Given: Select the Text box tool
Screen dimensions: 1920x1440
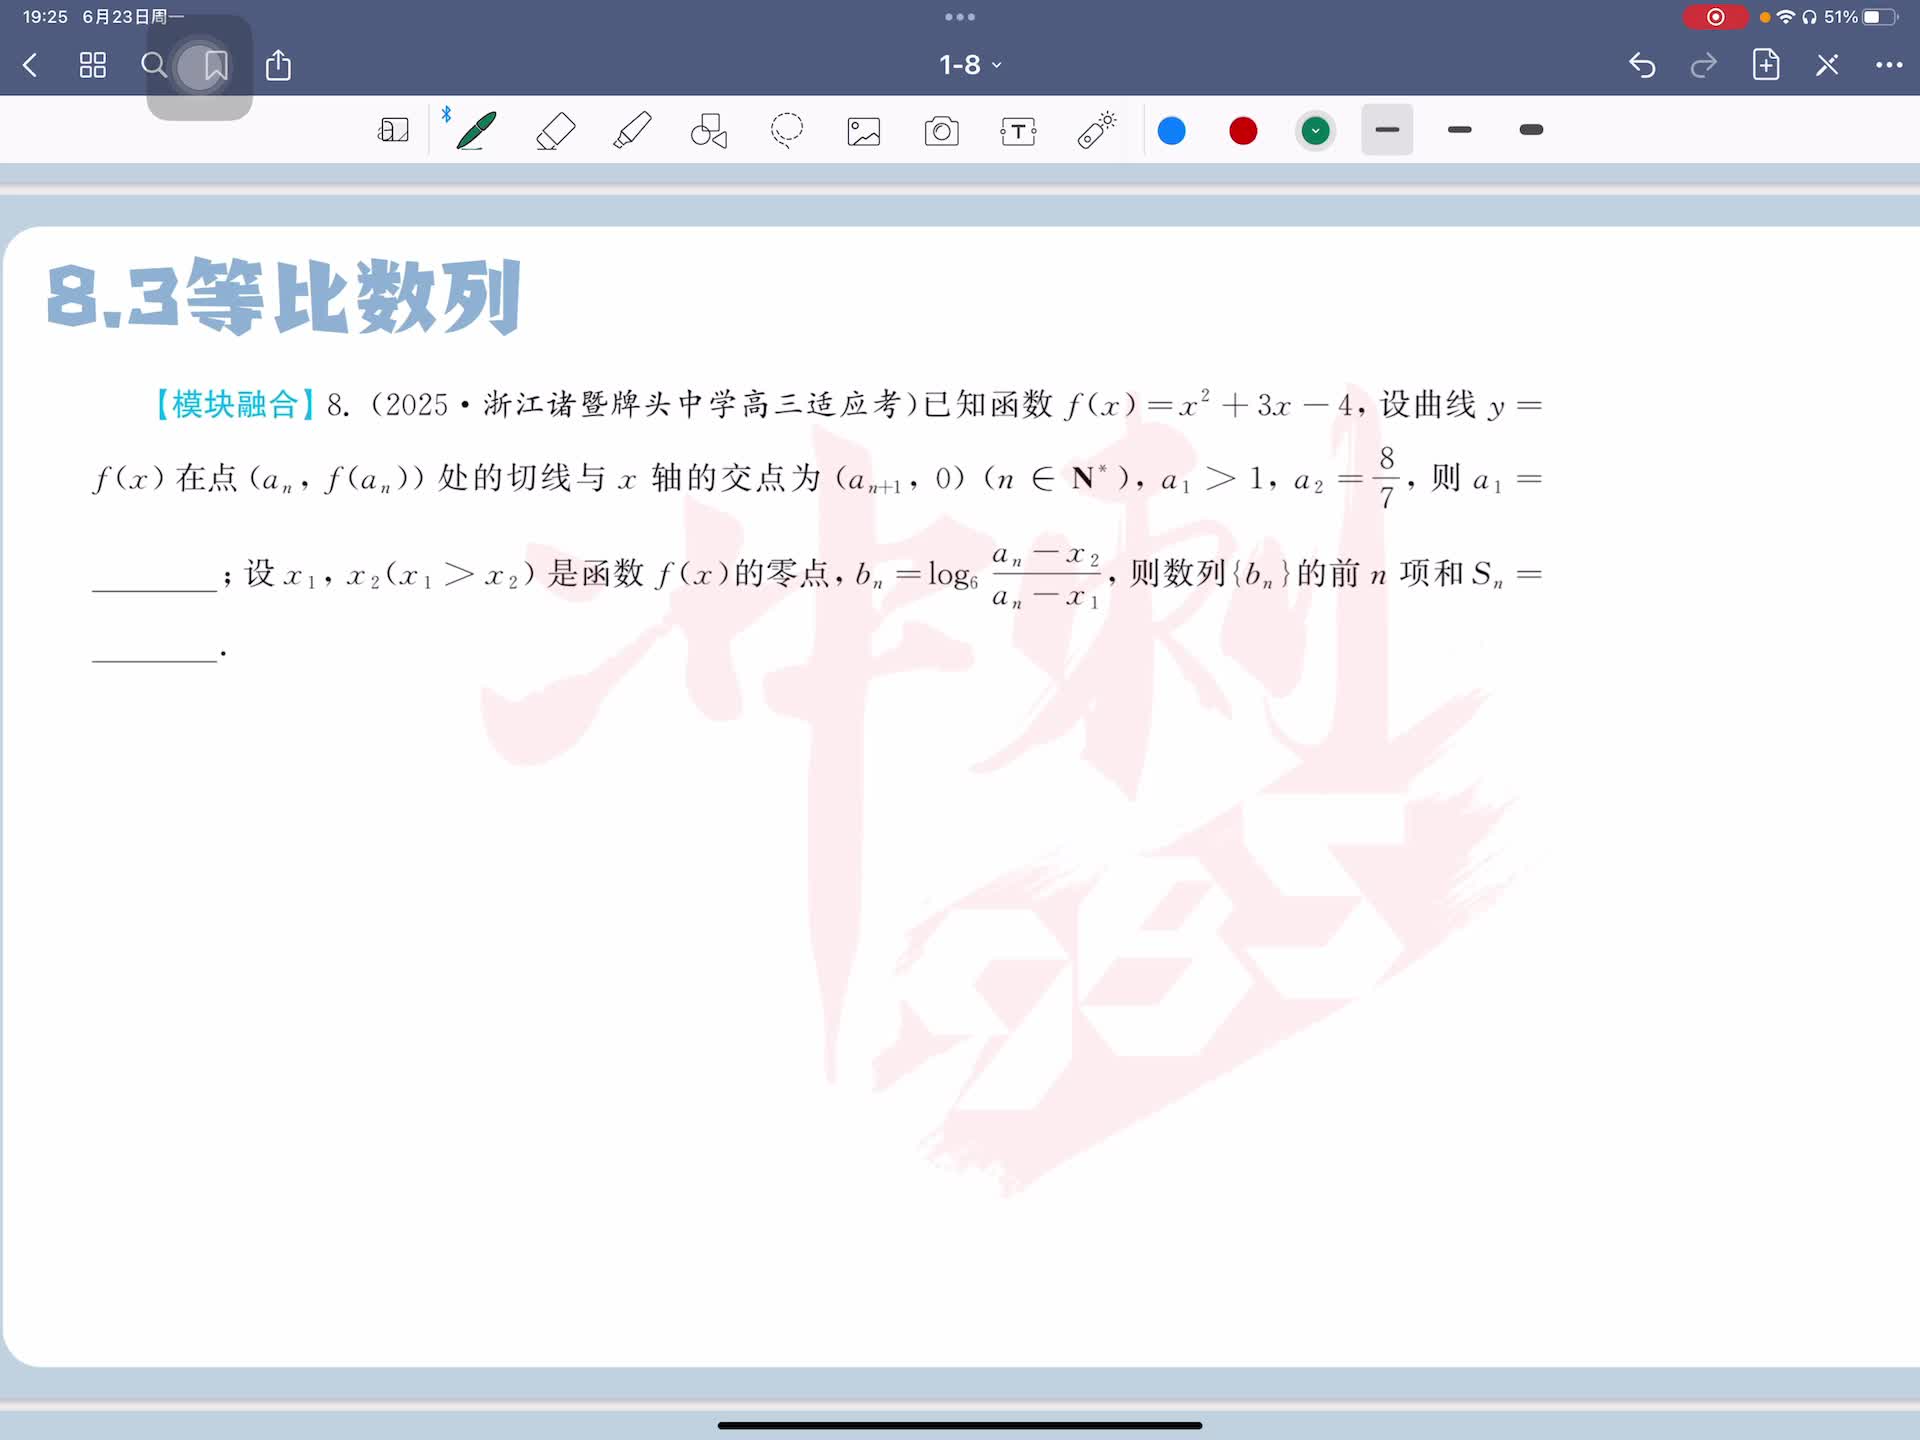Looking at the screenshot, I should pos(1018,131).
